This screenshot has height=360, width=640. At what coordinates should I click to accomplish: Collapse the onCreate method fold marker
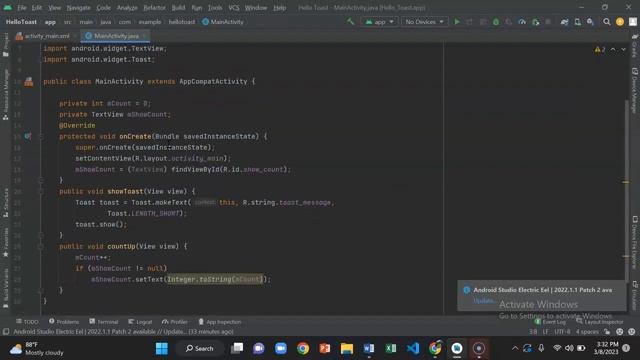41,136
